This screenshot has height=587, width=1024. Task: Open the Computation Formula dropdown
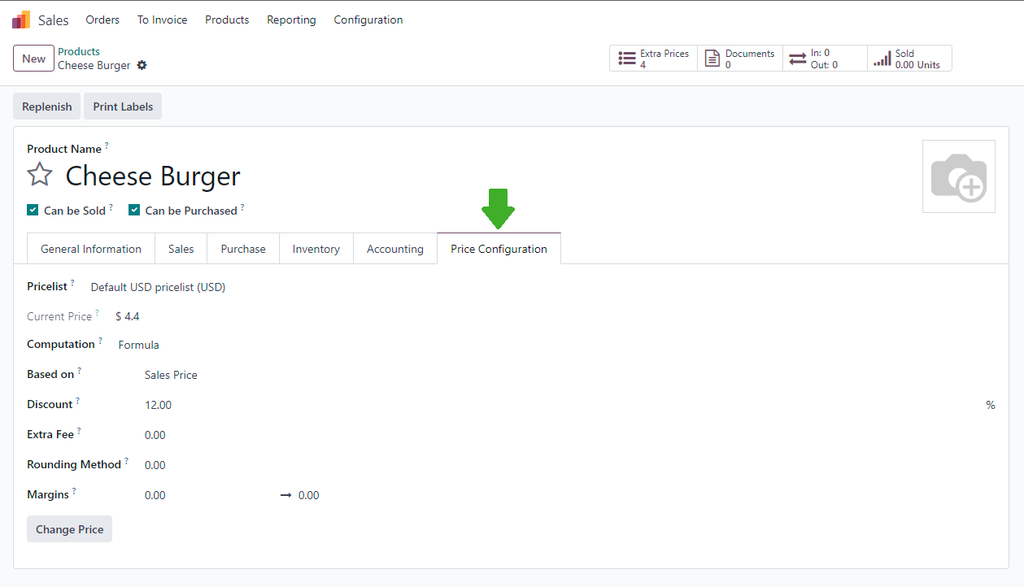point(138,345)
